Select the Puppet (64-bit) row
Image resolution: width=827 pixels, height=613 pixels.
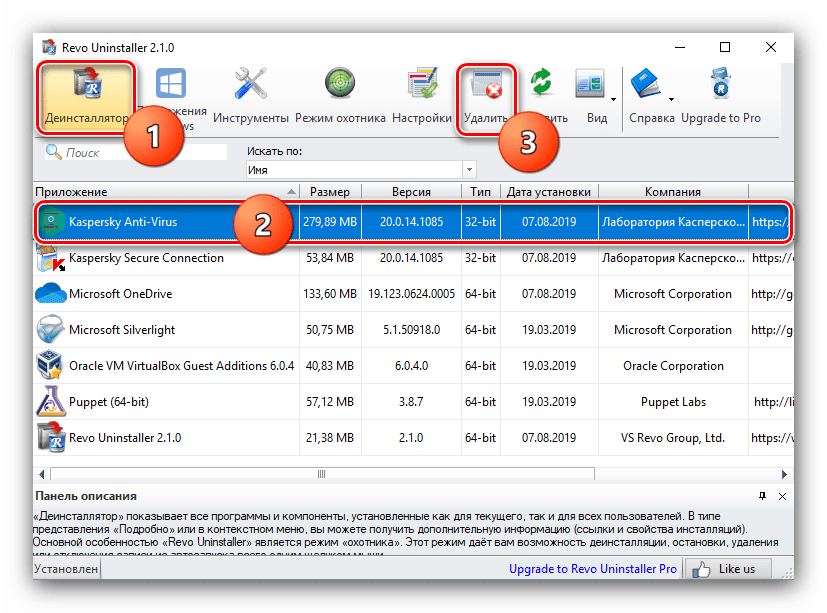pos(110,402)
